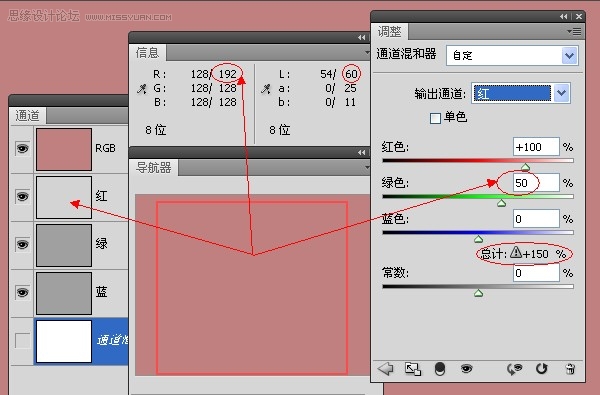Select the white mask channel thumbnail
The image size is (600, 395).
click(x=64, y=341)
